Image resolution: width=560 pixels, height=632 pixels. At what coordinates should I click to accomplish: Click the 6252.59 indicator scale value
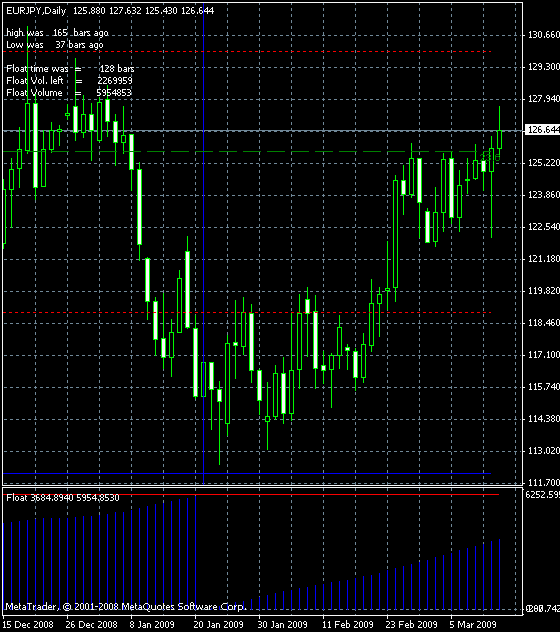pos(542,495)
